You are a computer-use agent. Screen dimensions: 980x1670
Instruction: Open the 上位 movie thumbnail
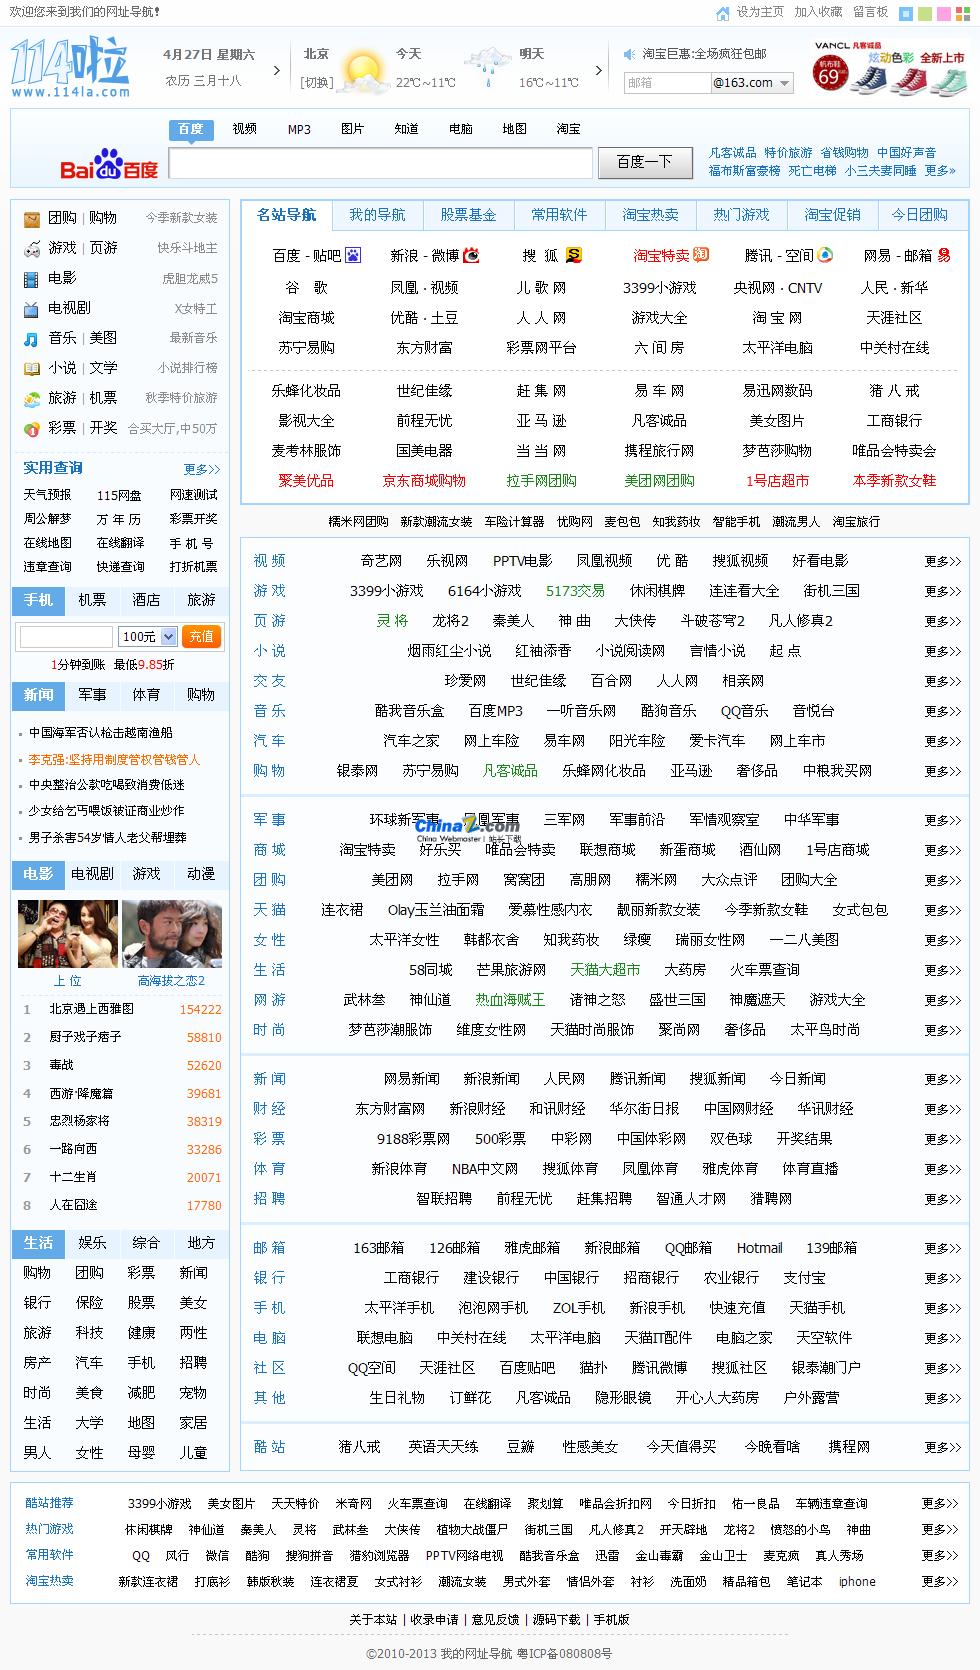click(x=68, y=934)
